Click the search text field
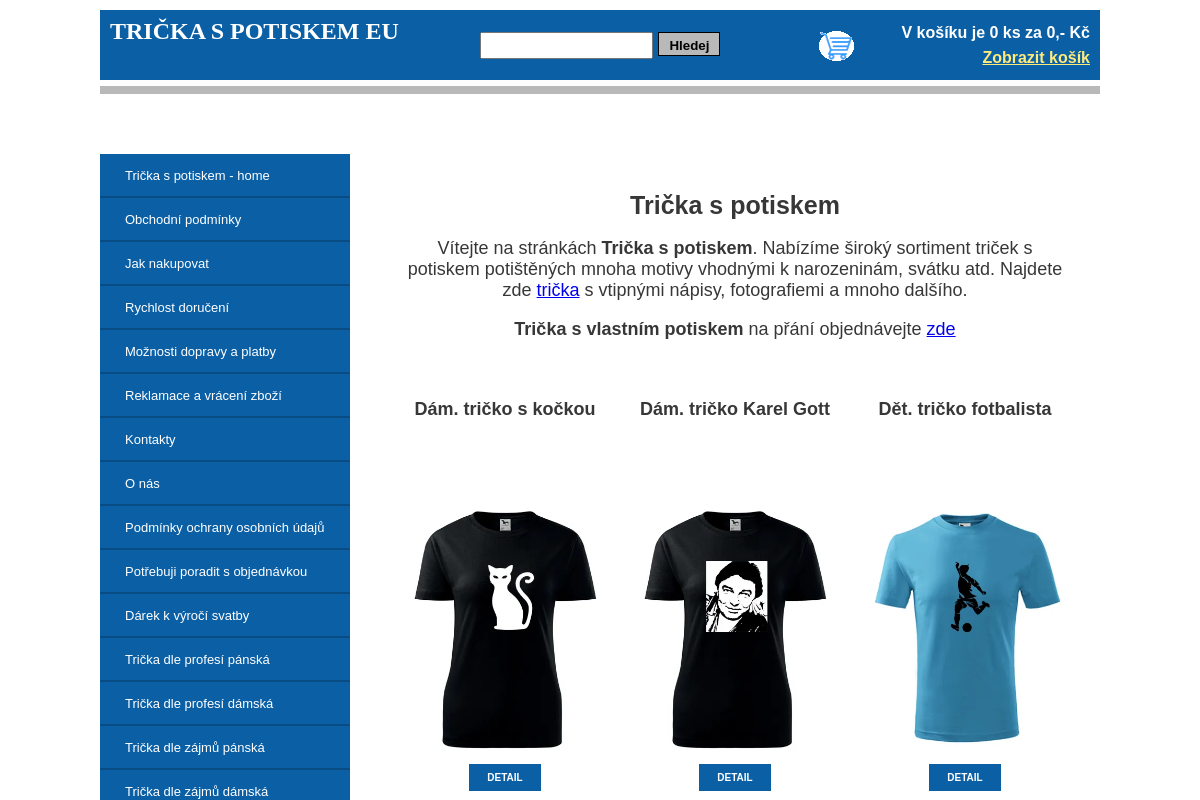This screenshot has height=800, width=1200. coord(566,45)
